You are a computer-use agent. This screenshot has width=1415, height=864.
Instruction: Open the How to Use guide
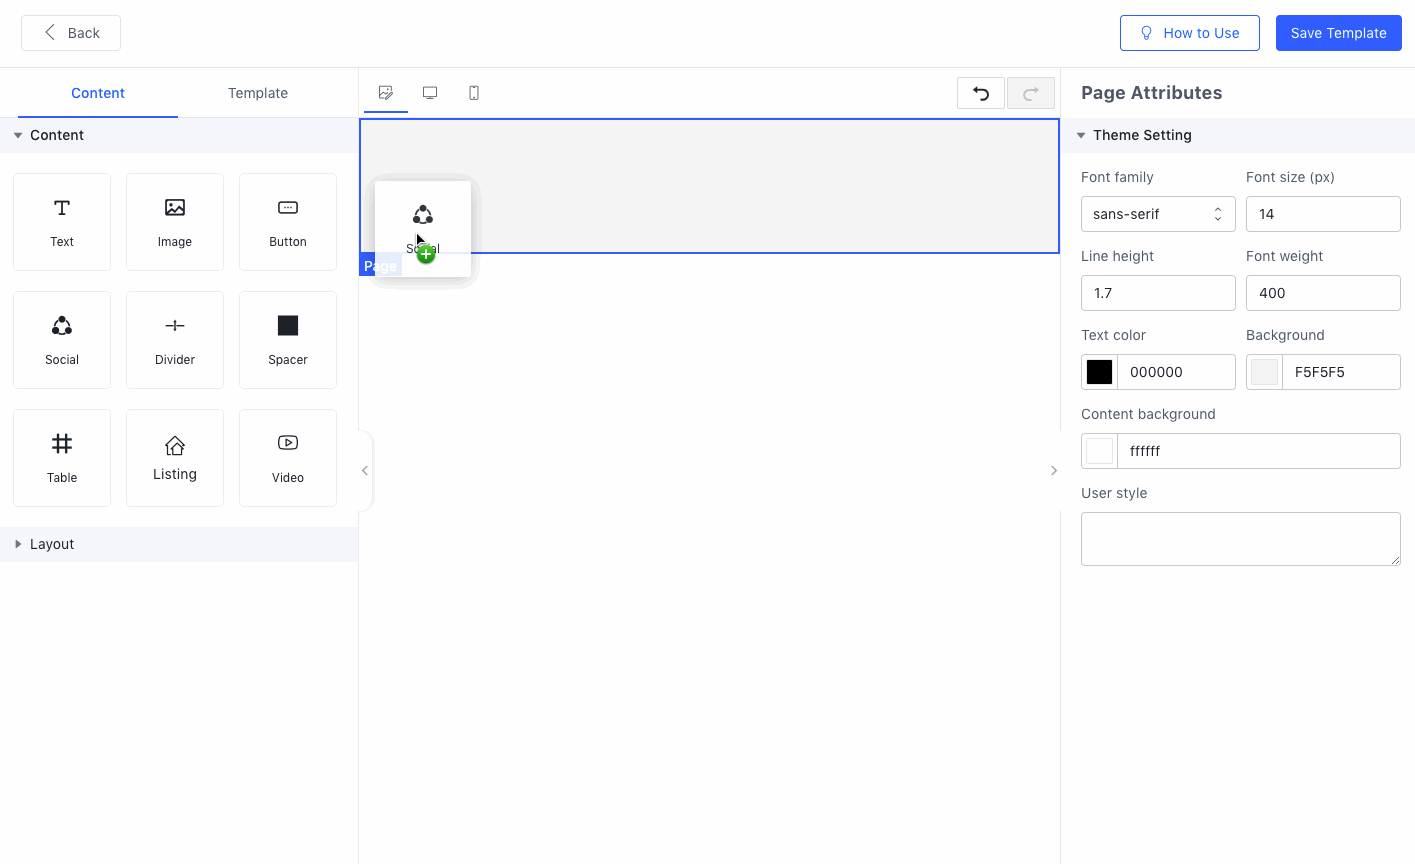click(x=1189, y=33)
